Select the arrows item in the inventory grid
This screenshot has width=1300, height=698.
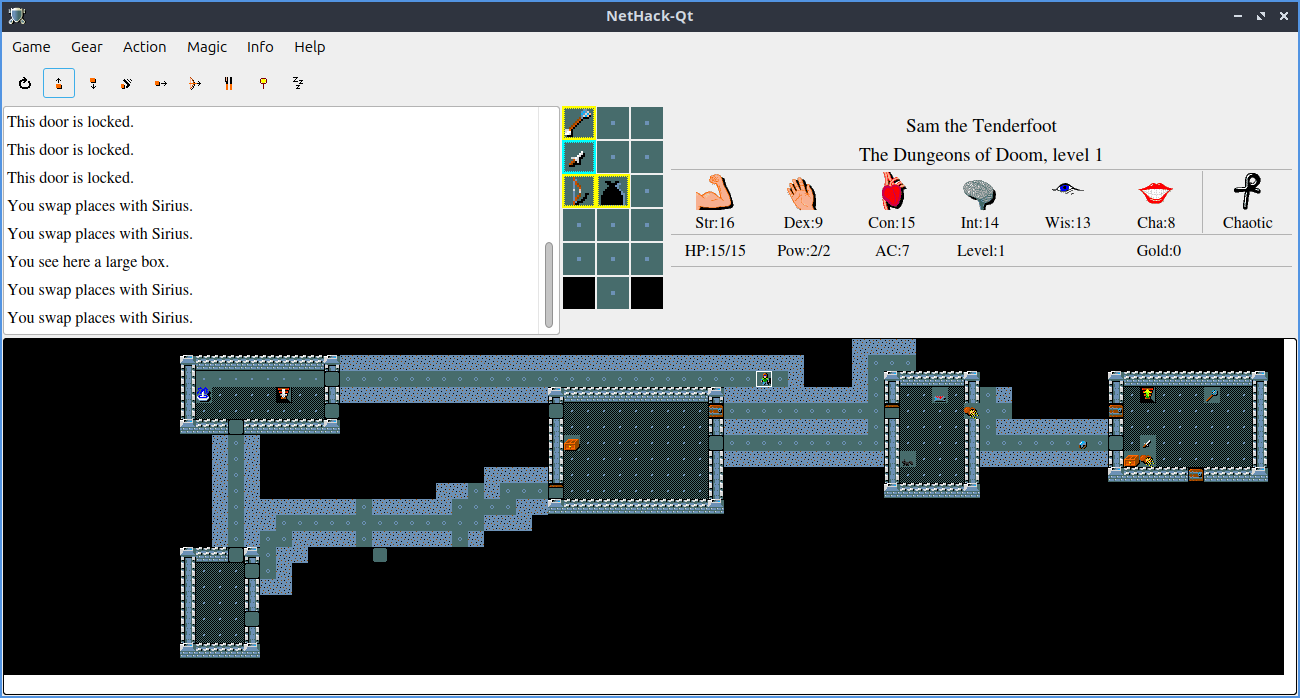click(x=579, y=123)
